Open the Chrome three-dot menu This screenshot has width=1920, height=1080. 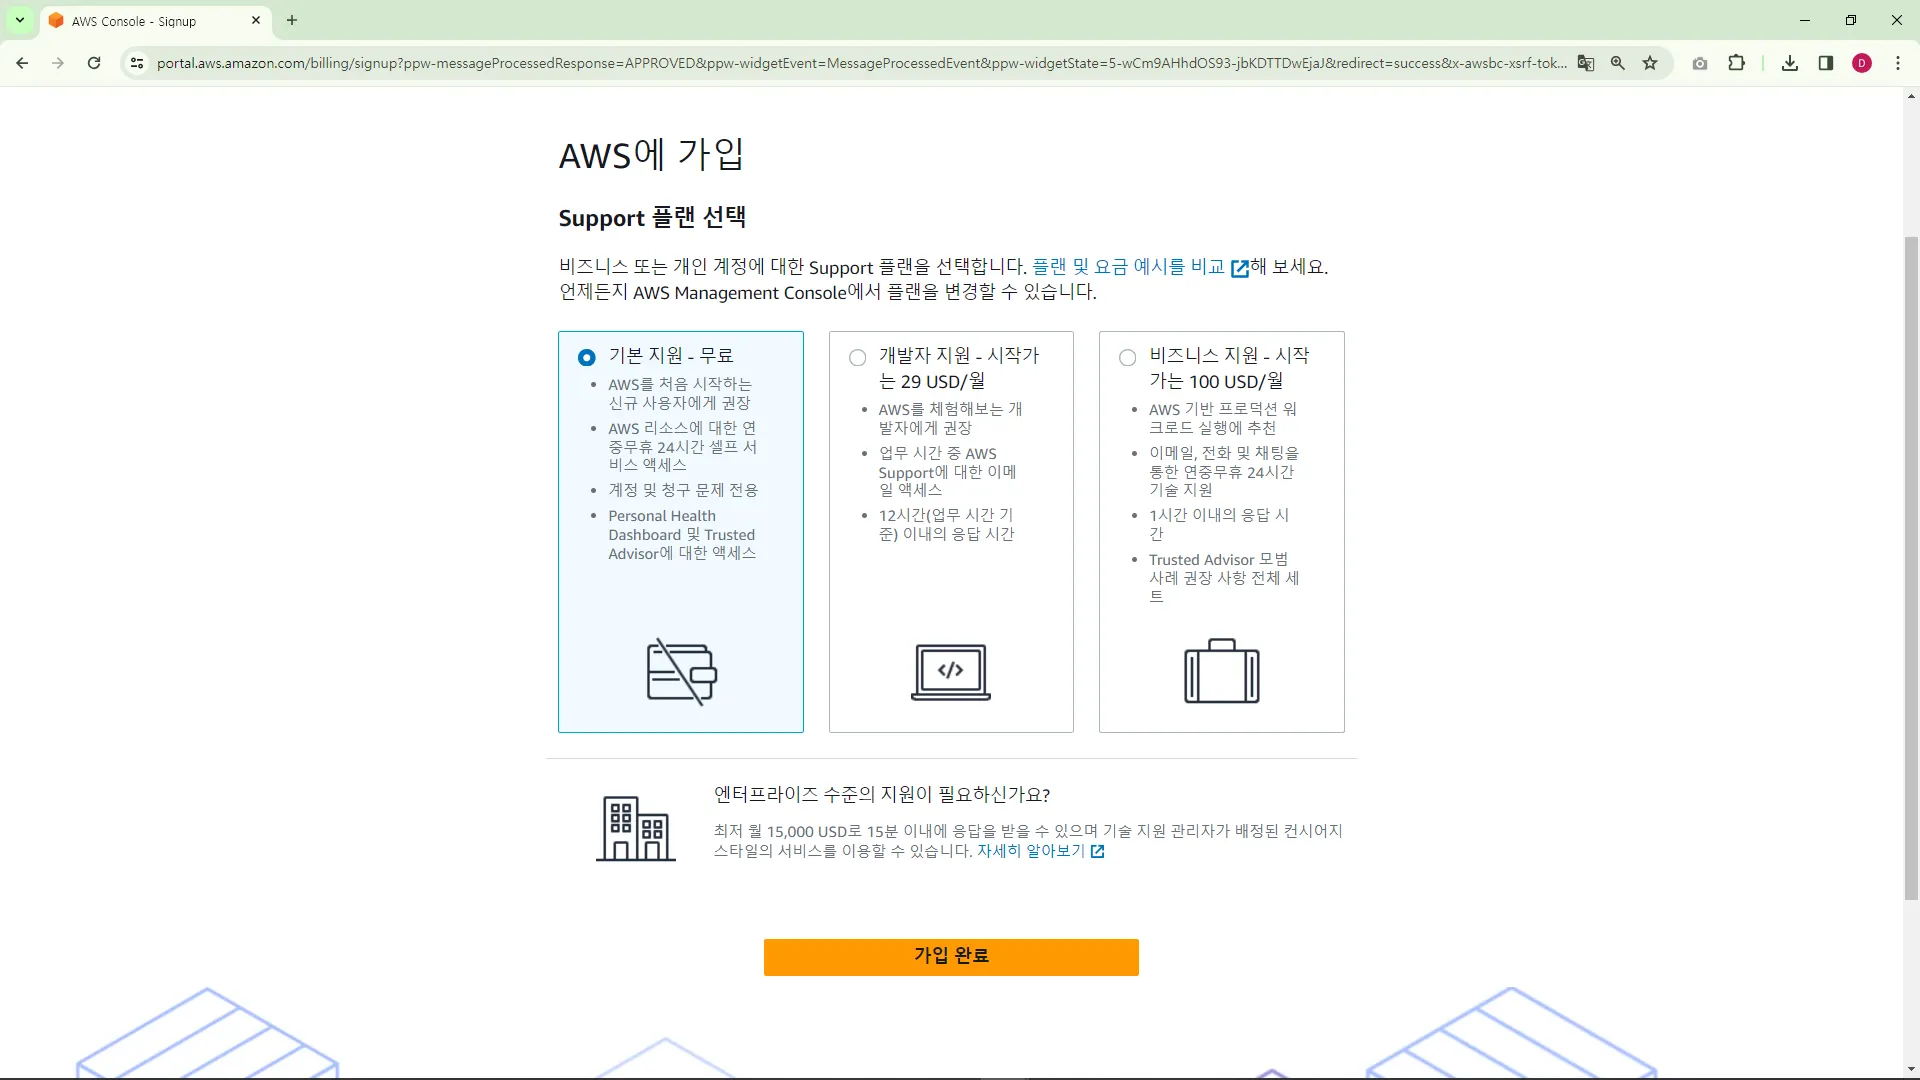(x=1898, y=63)
